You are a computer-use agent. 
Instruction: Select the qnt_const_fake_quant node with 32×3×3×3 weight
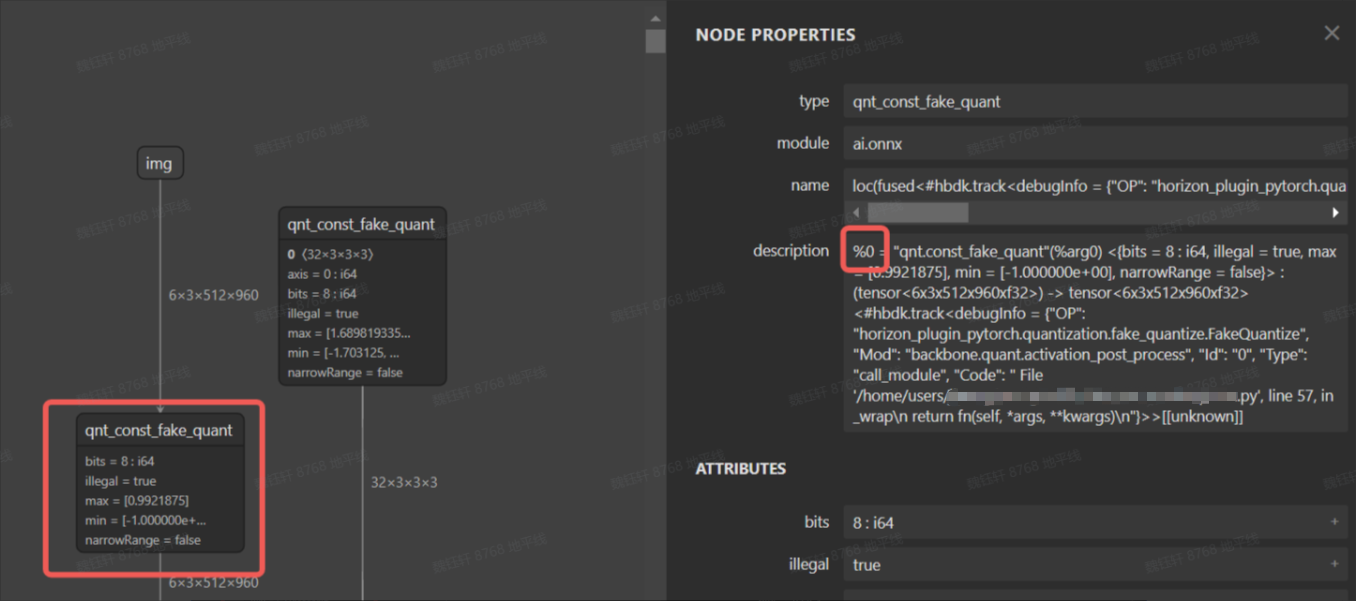click(x=361, y=225)
